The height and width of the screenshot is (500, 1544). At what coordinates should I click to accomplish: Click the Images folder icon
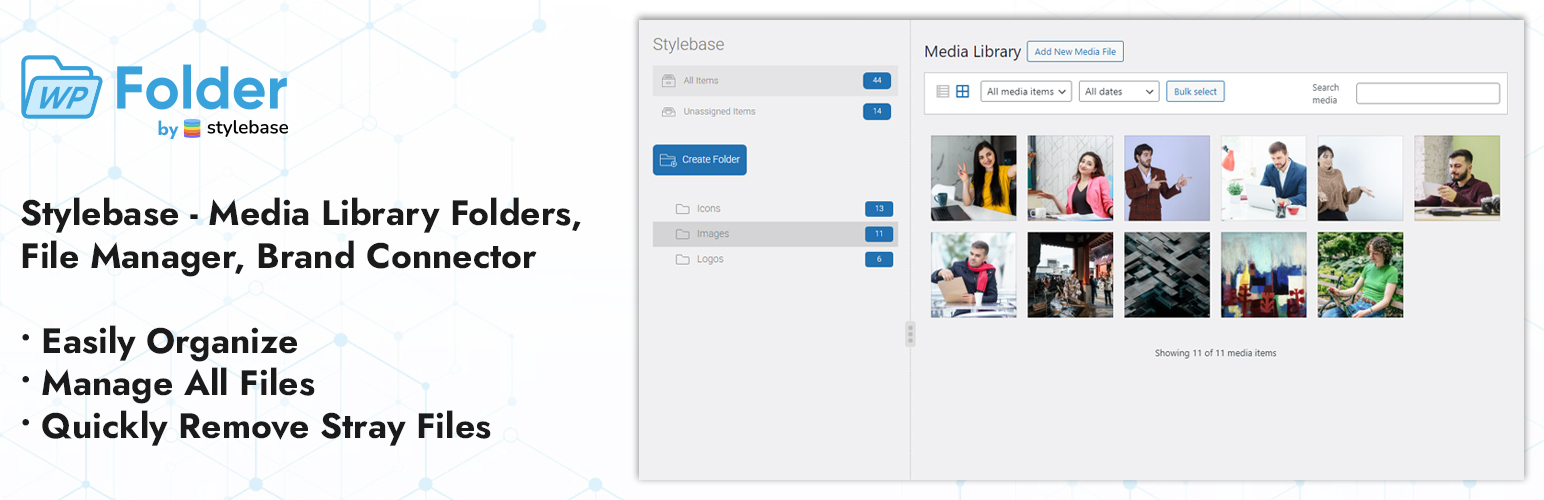(x=682, y=234)
